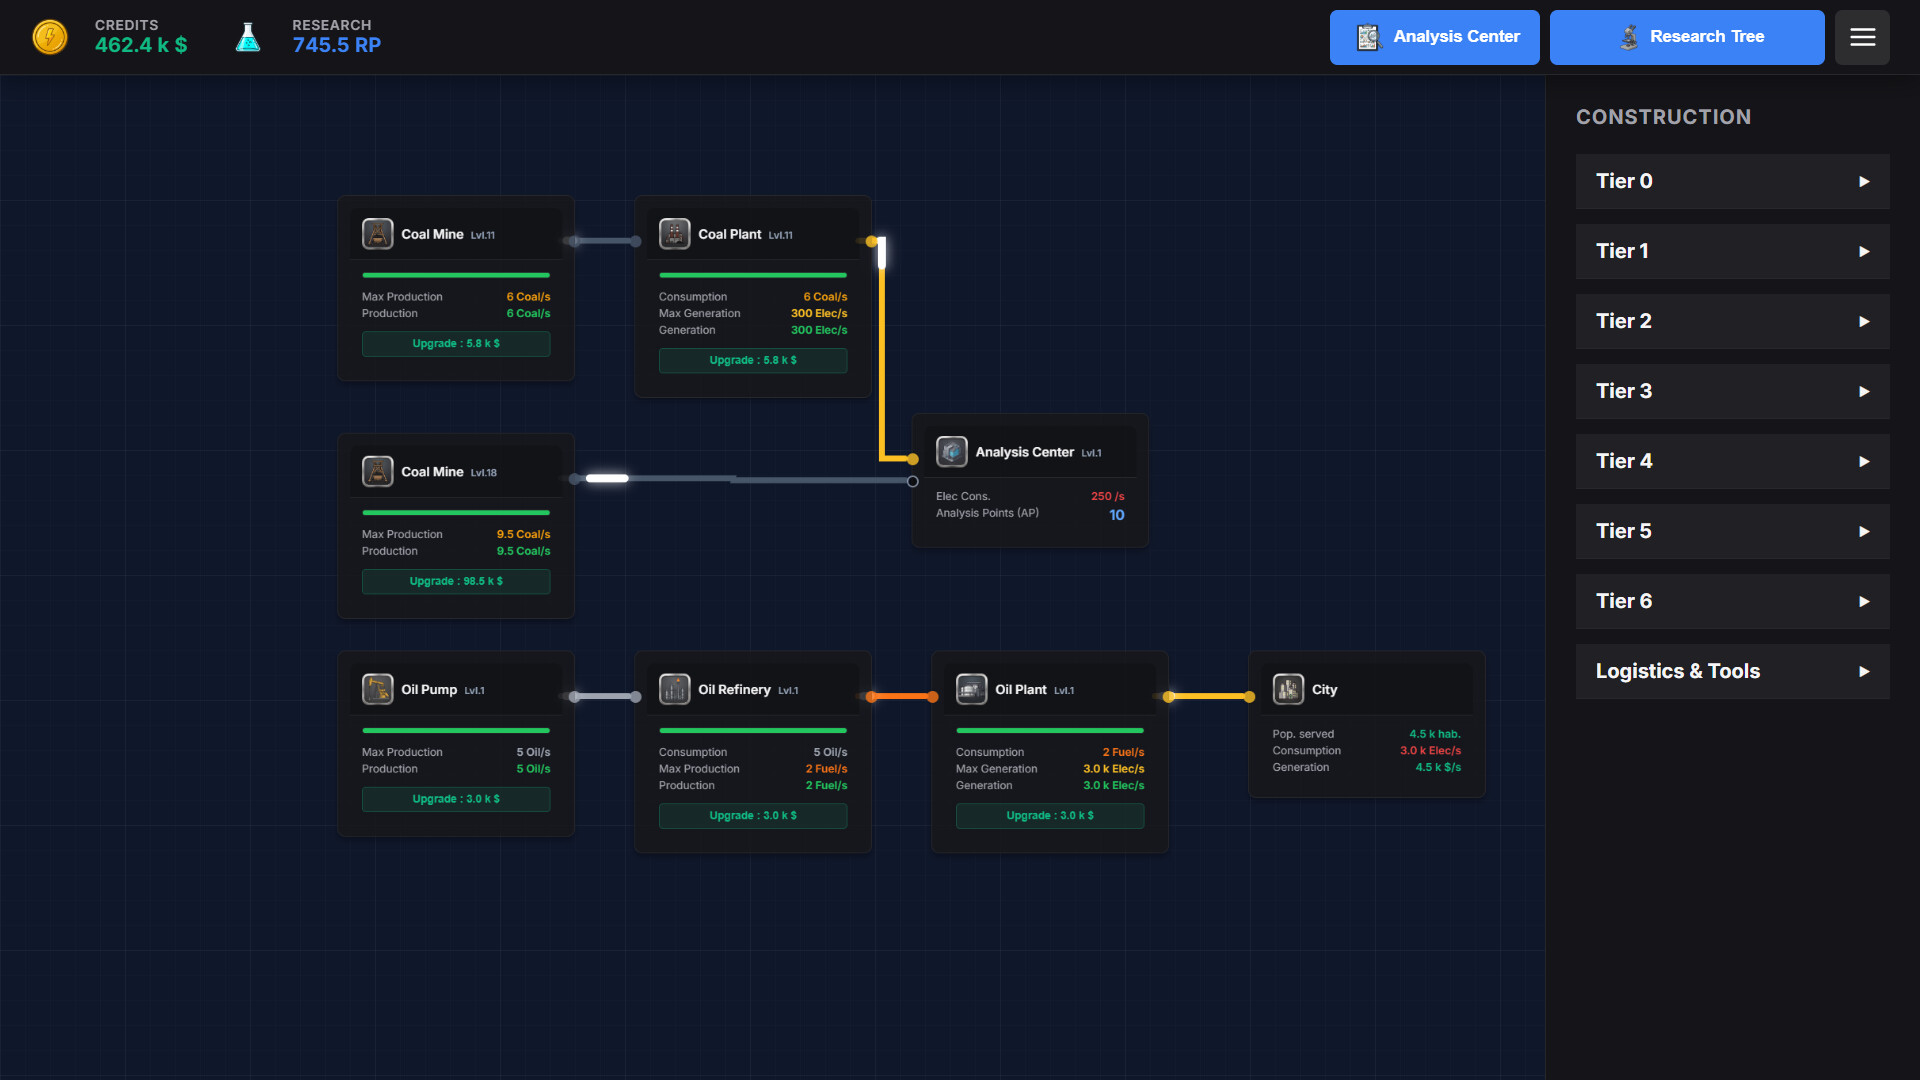This screenshot has width=1920, height=1080.
Task: Click the City node icon
Action: tap(1288, 690)
